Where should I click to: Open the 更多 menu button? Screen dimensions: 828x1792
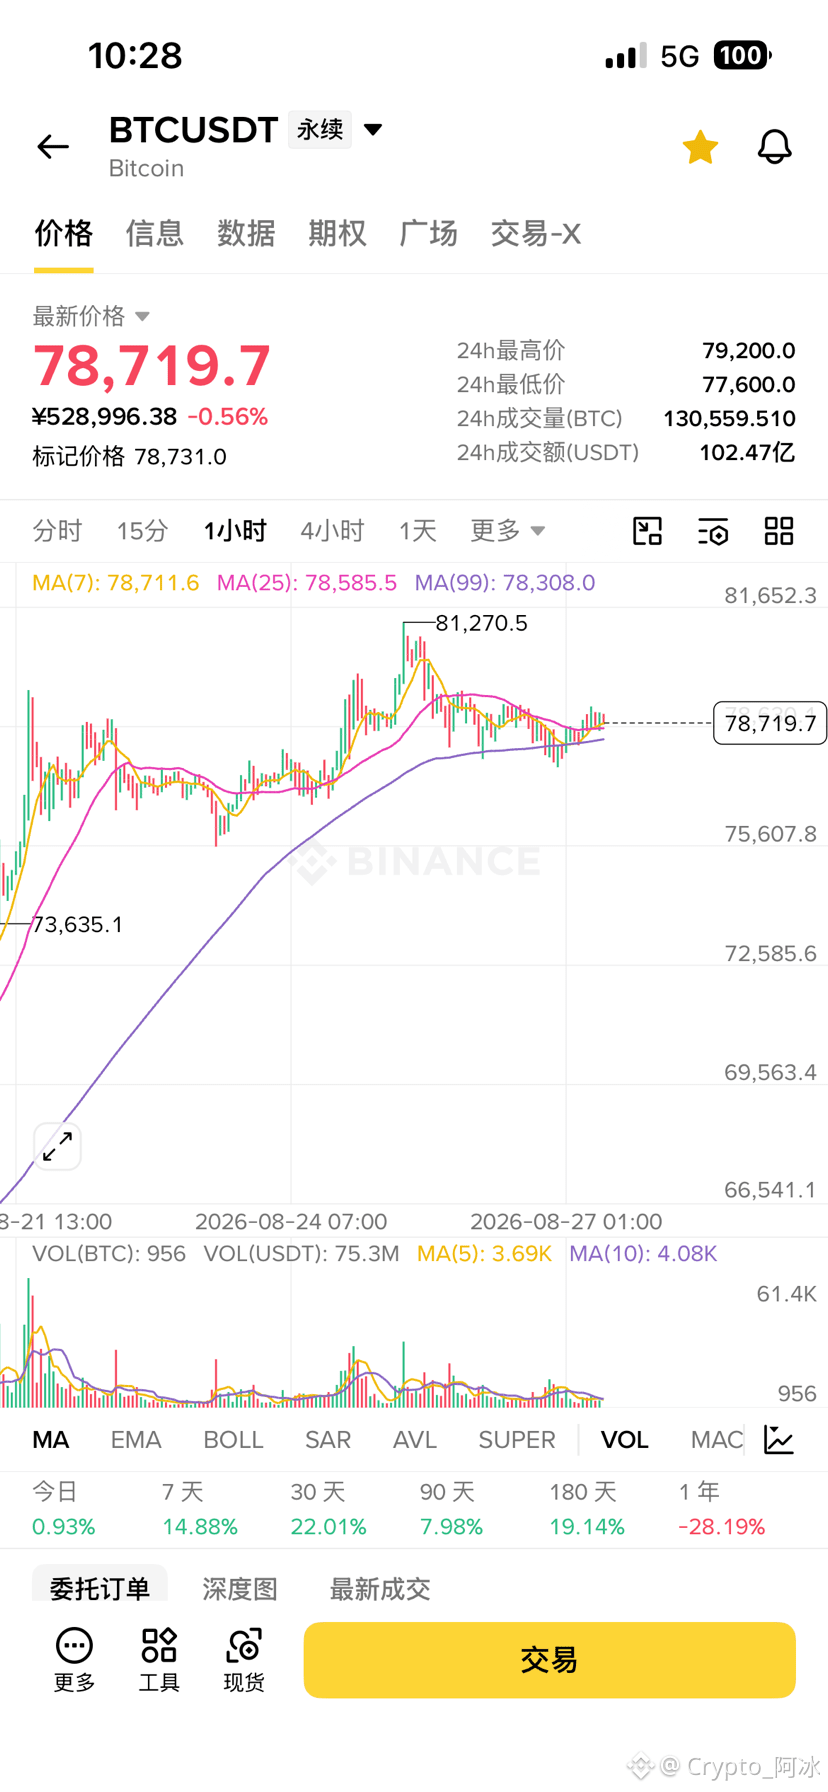(x=74, y=1660)
